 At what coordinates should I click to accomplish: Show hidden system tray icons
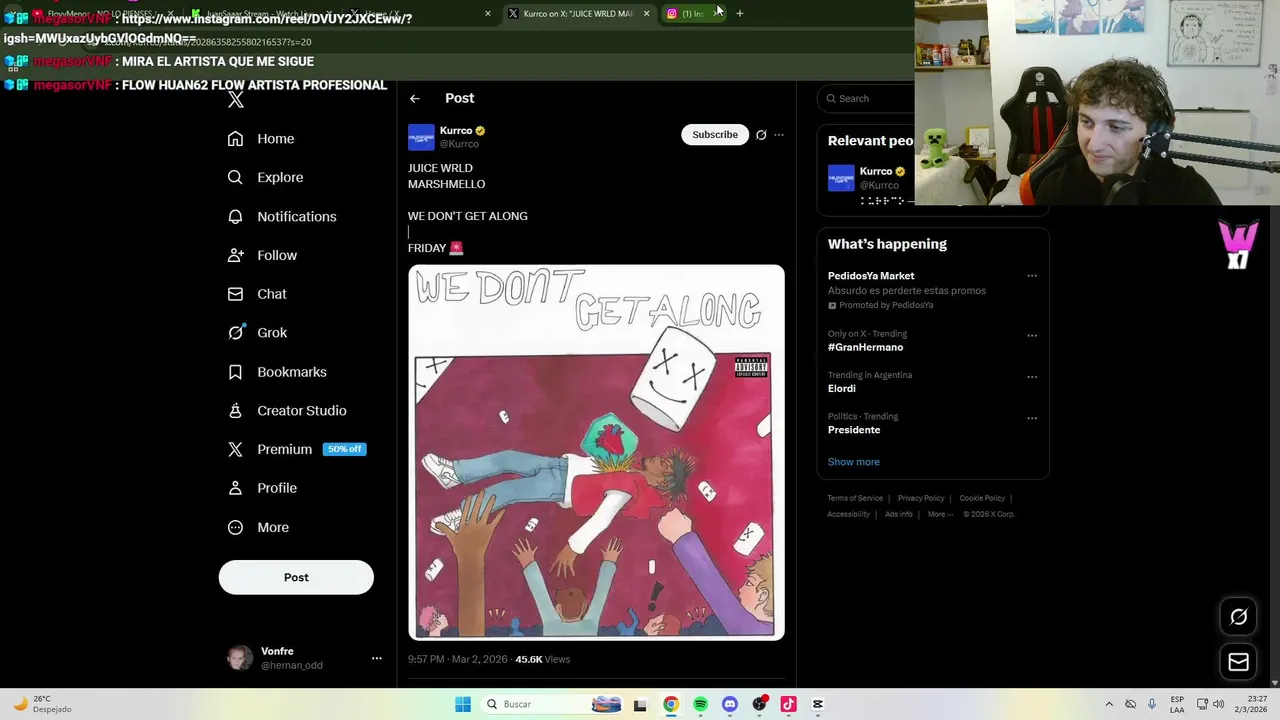pyautogui.click(x=1108, y=704)
